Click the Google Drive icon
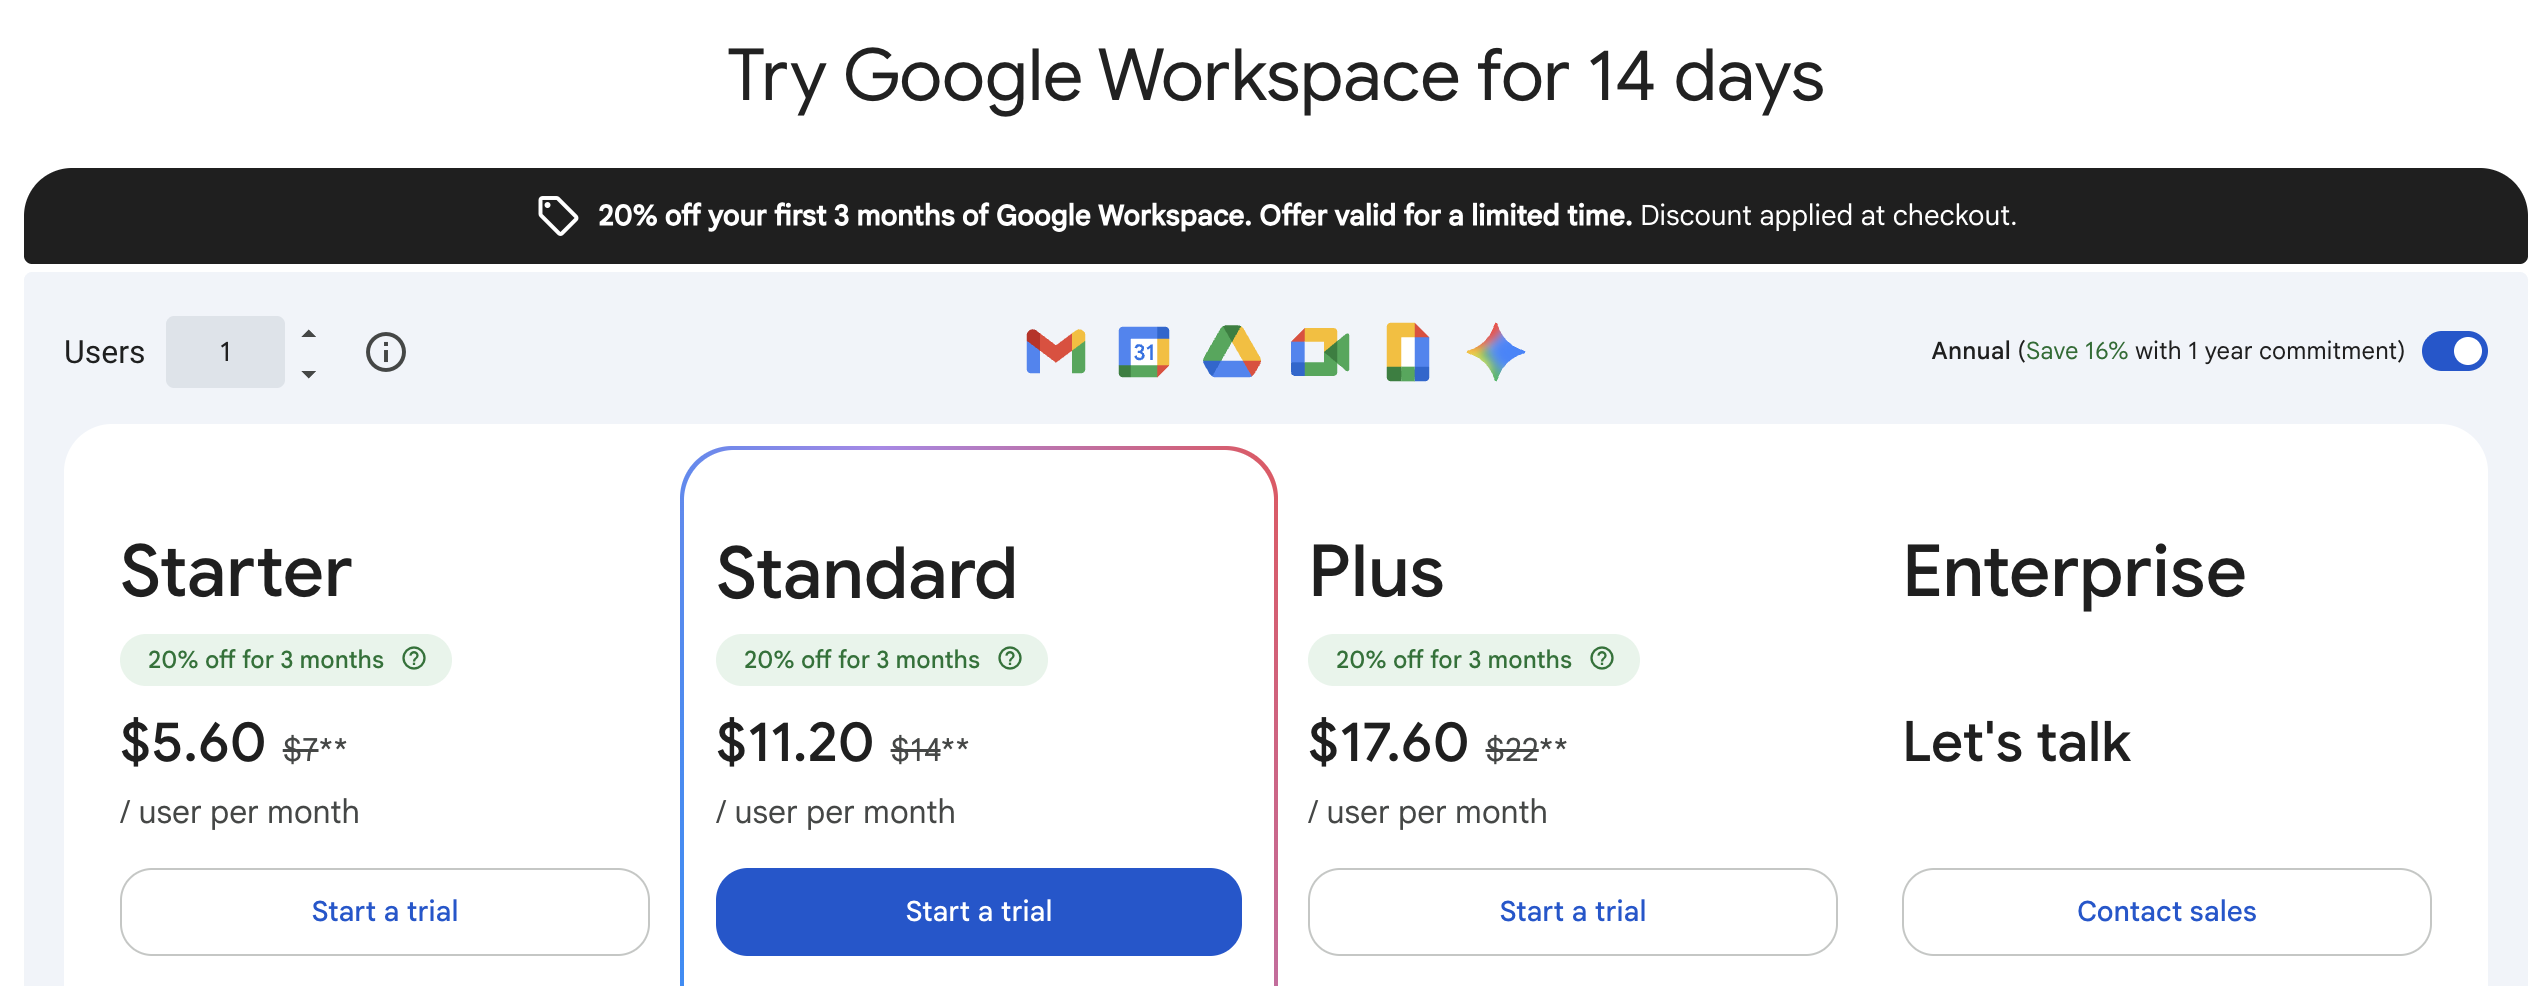This screenshot has width=2544, height=986. (x=1231, y=351)
